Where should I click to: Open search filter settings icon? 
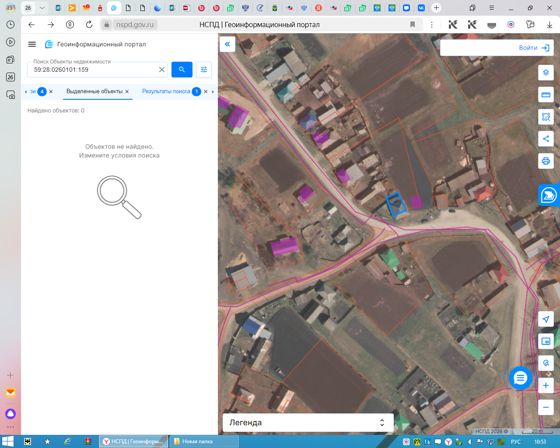coord(204,69)
